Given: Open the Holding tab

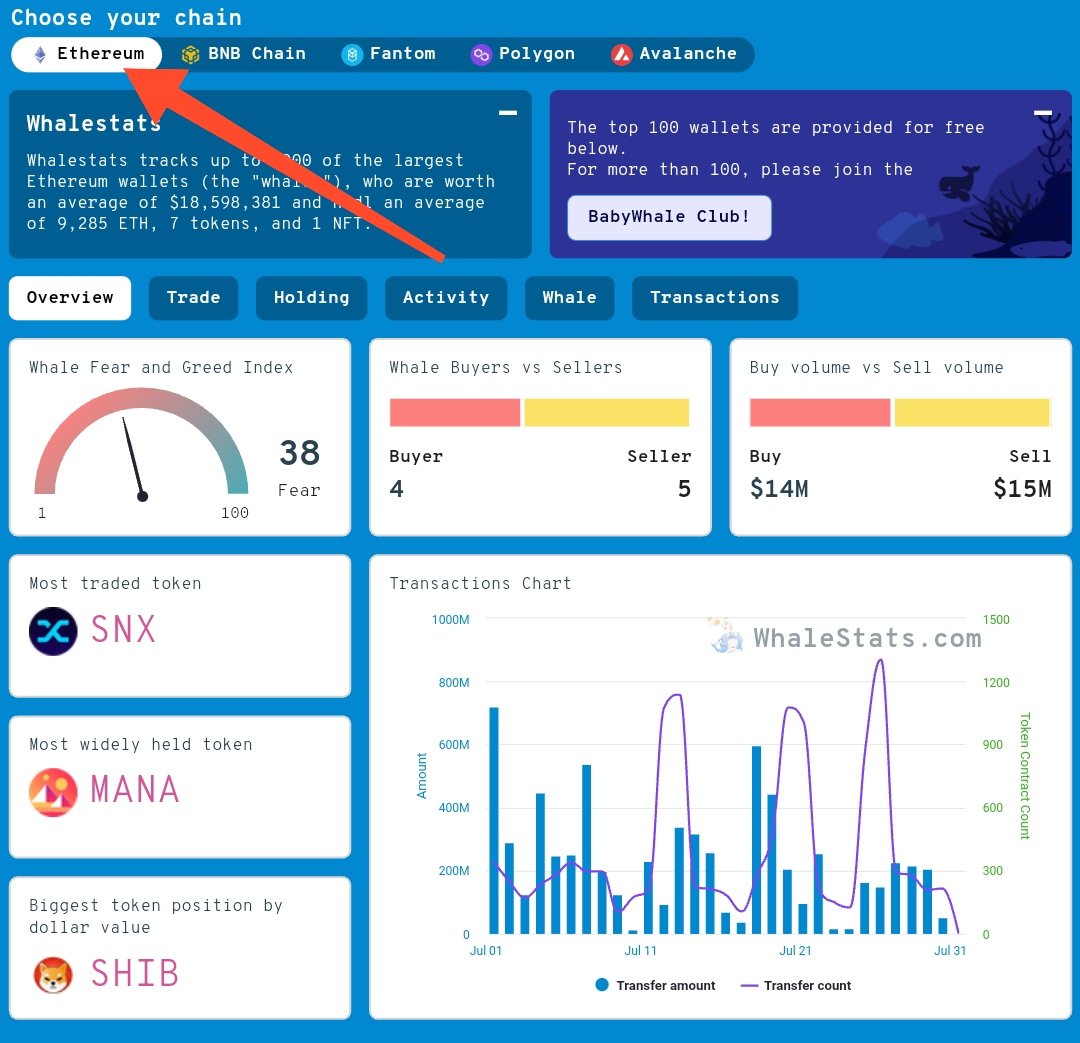Looking at the screenshot, I should coord(311,298).
